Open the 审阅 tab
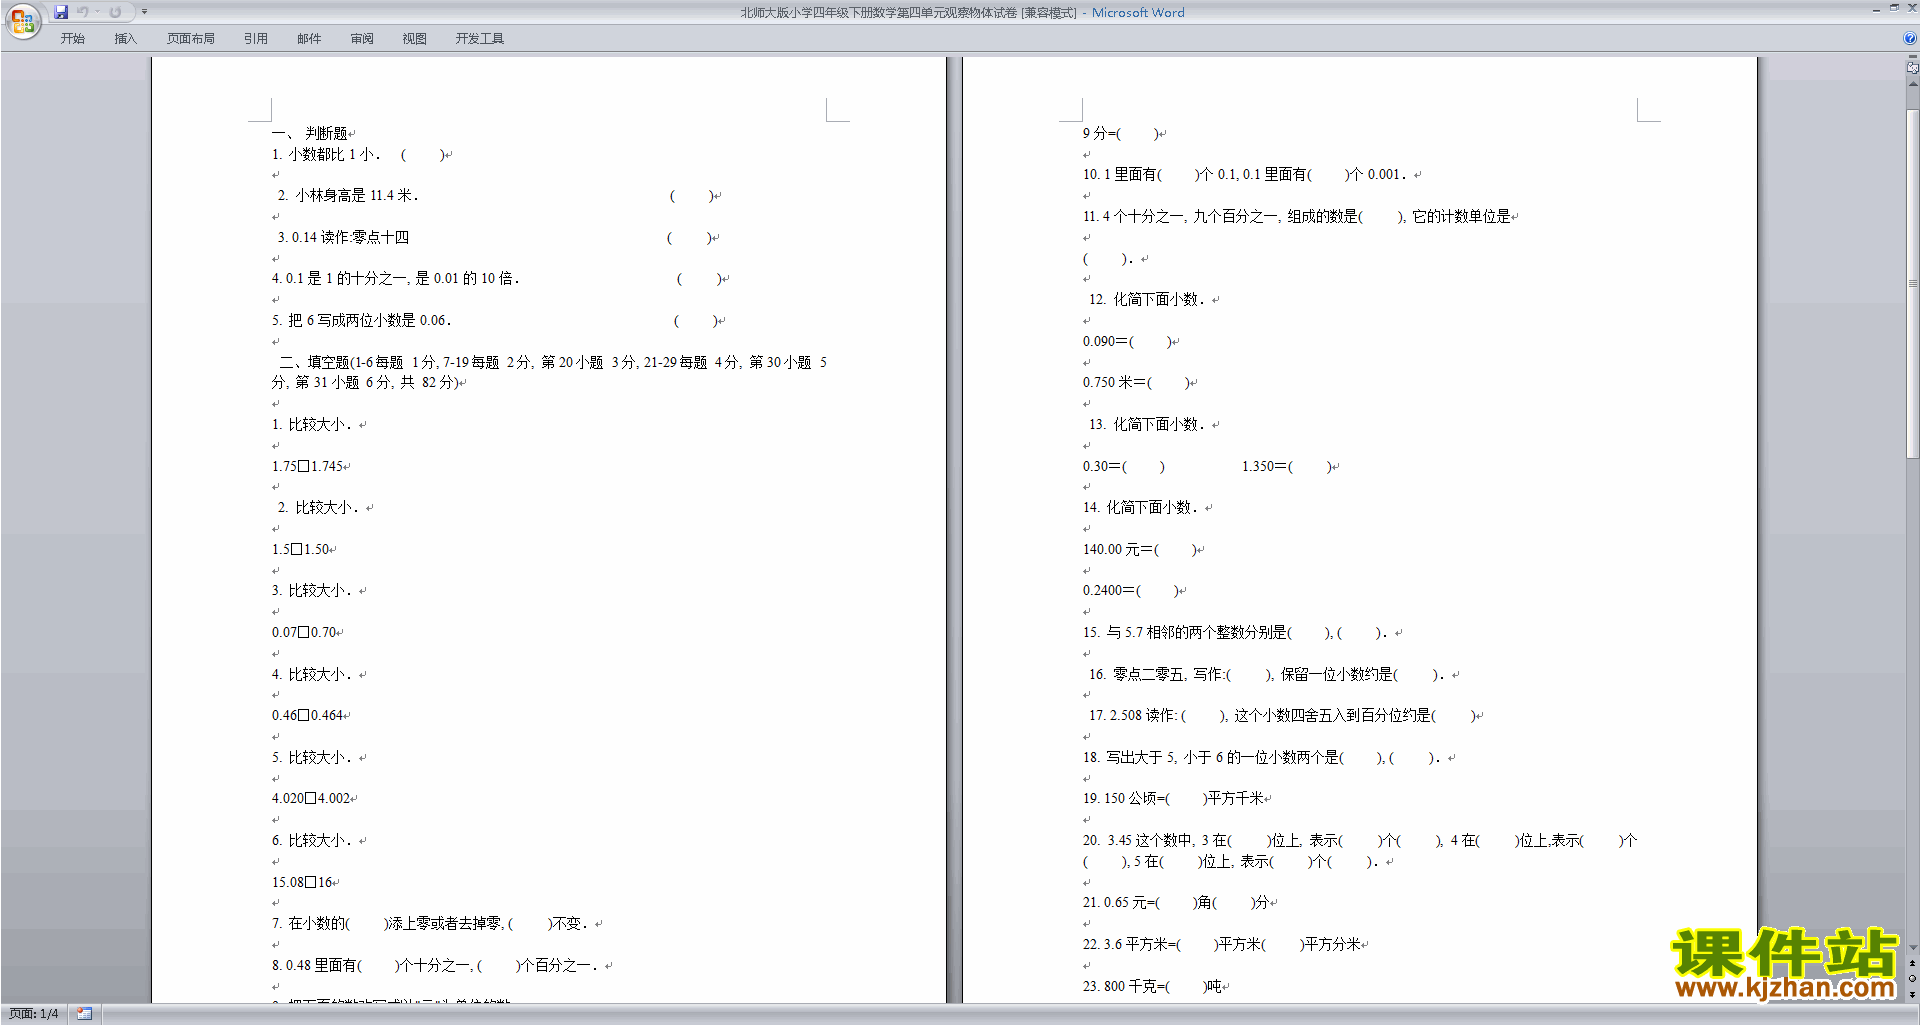The height and width of the screenshot is (1025, 1920). (362, 39)
